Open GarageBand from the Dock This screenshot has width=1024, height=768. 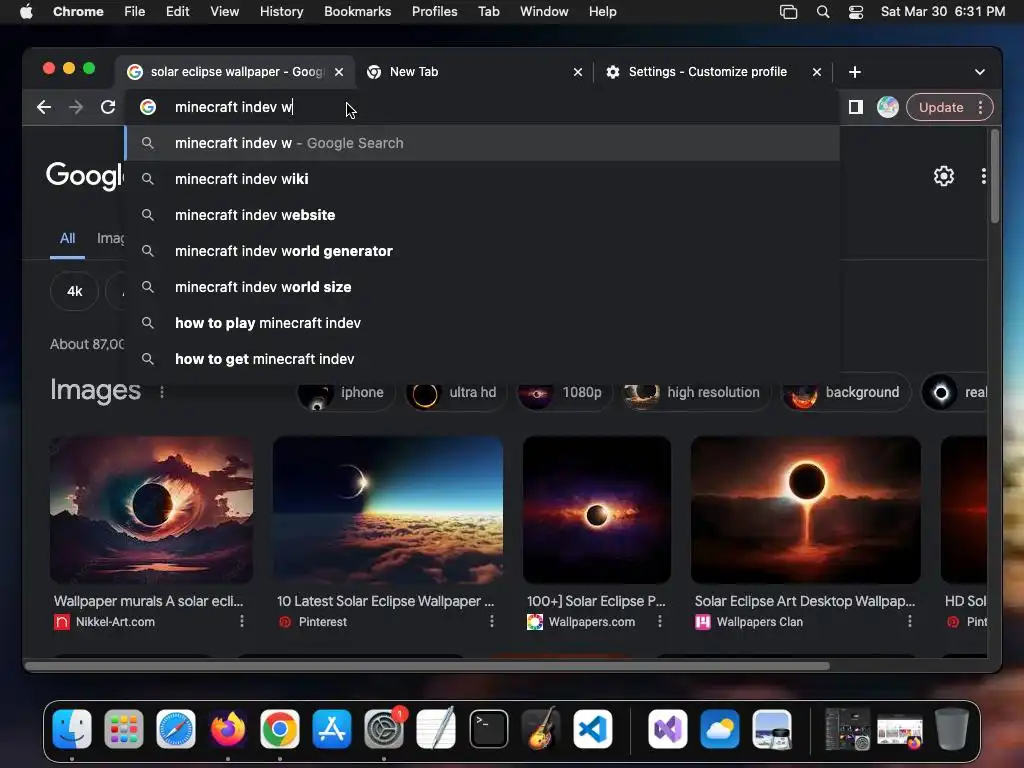coord(541,729)
